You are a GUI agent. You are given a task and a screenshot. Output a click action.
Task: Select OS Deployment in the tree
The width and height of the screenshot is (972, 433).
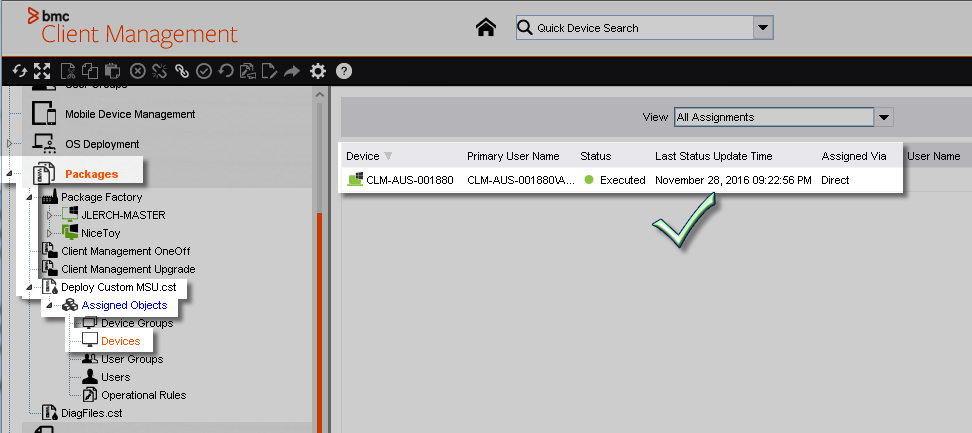click(x=102, y=144)
